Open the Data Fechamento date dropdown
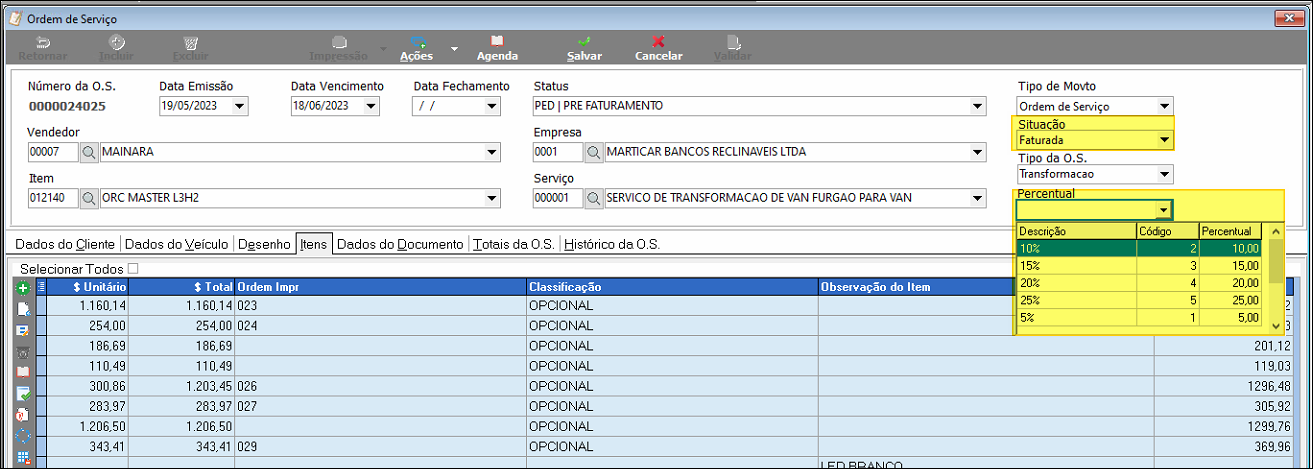1313x469 pixels. click(493, 105)
